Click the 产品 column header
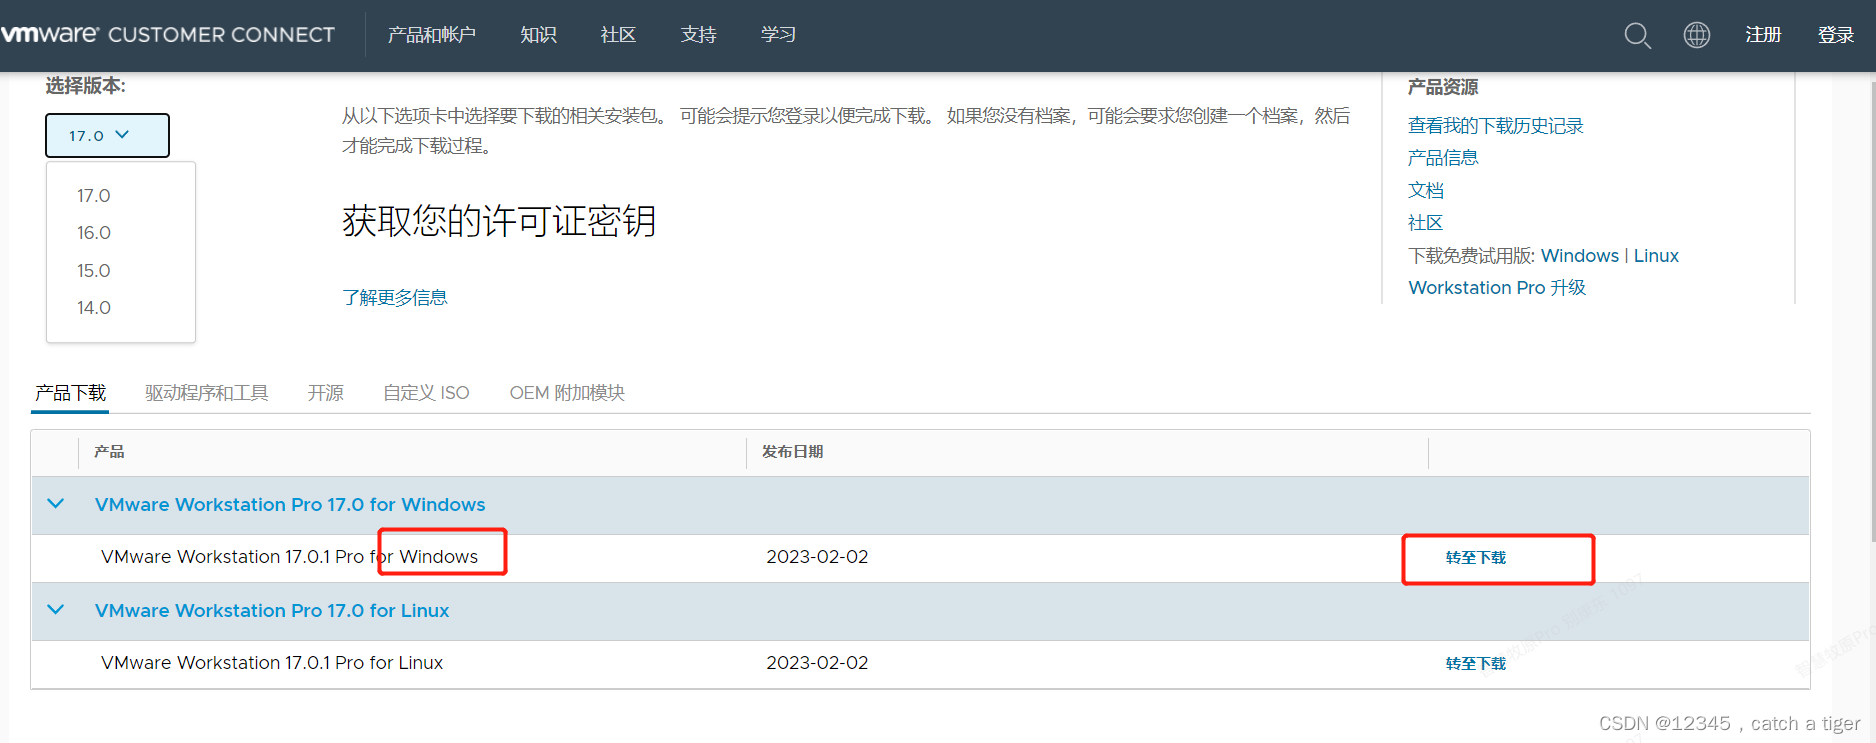 (x=109, y=452)
